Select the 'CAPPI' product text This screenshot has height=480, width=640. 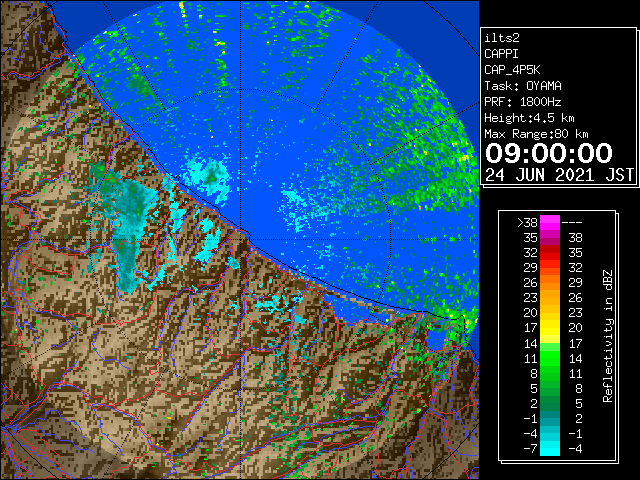(501, 54)
